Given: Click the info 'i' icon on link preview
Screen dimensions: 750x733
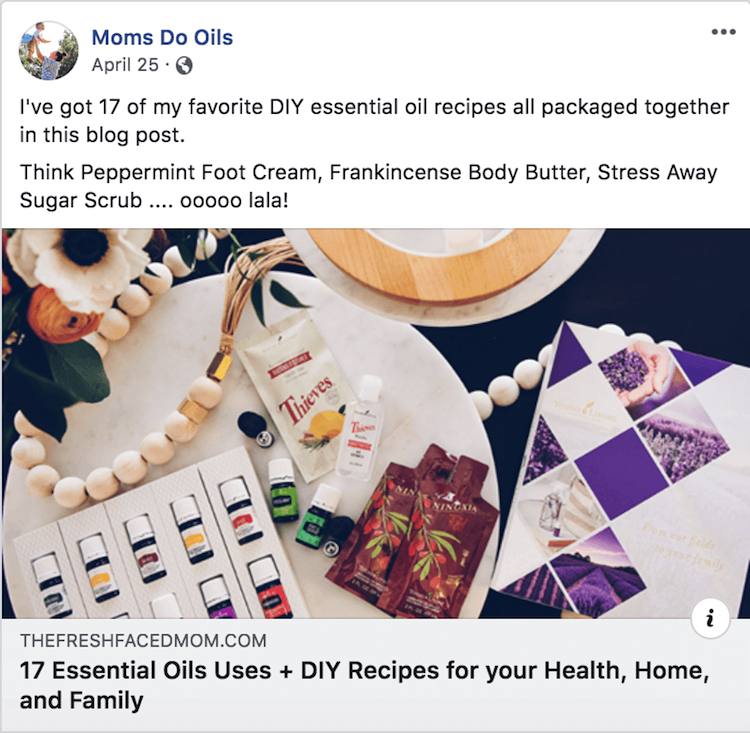Looking at the screenshot, I should [x=710, y=618].
